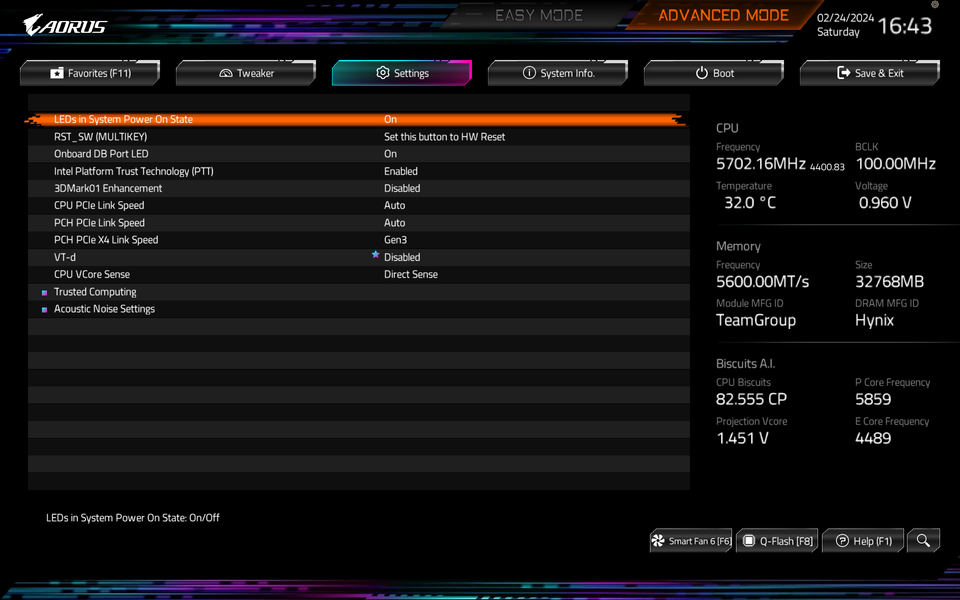Select Intel Platform Trust Technology (PTT) label

(133, 171)
